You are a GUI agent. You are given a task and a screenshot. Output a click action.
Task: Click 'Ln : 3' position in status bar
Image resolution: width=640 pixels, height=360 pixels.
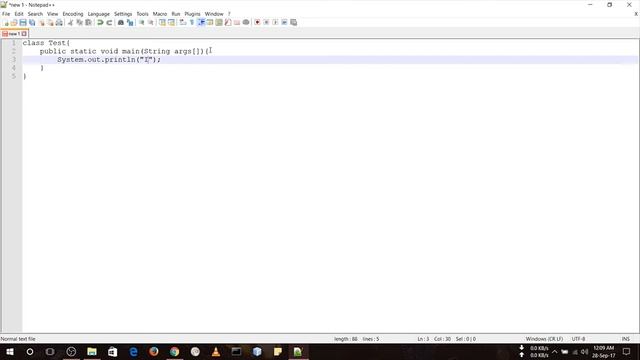point(423,339)
